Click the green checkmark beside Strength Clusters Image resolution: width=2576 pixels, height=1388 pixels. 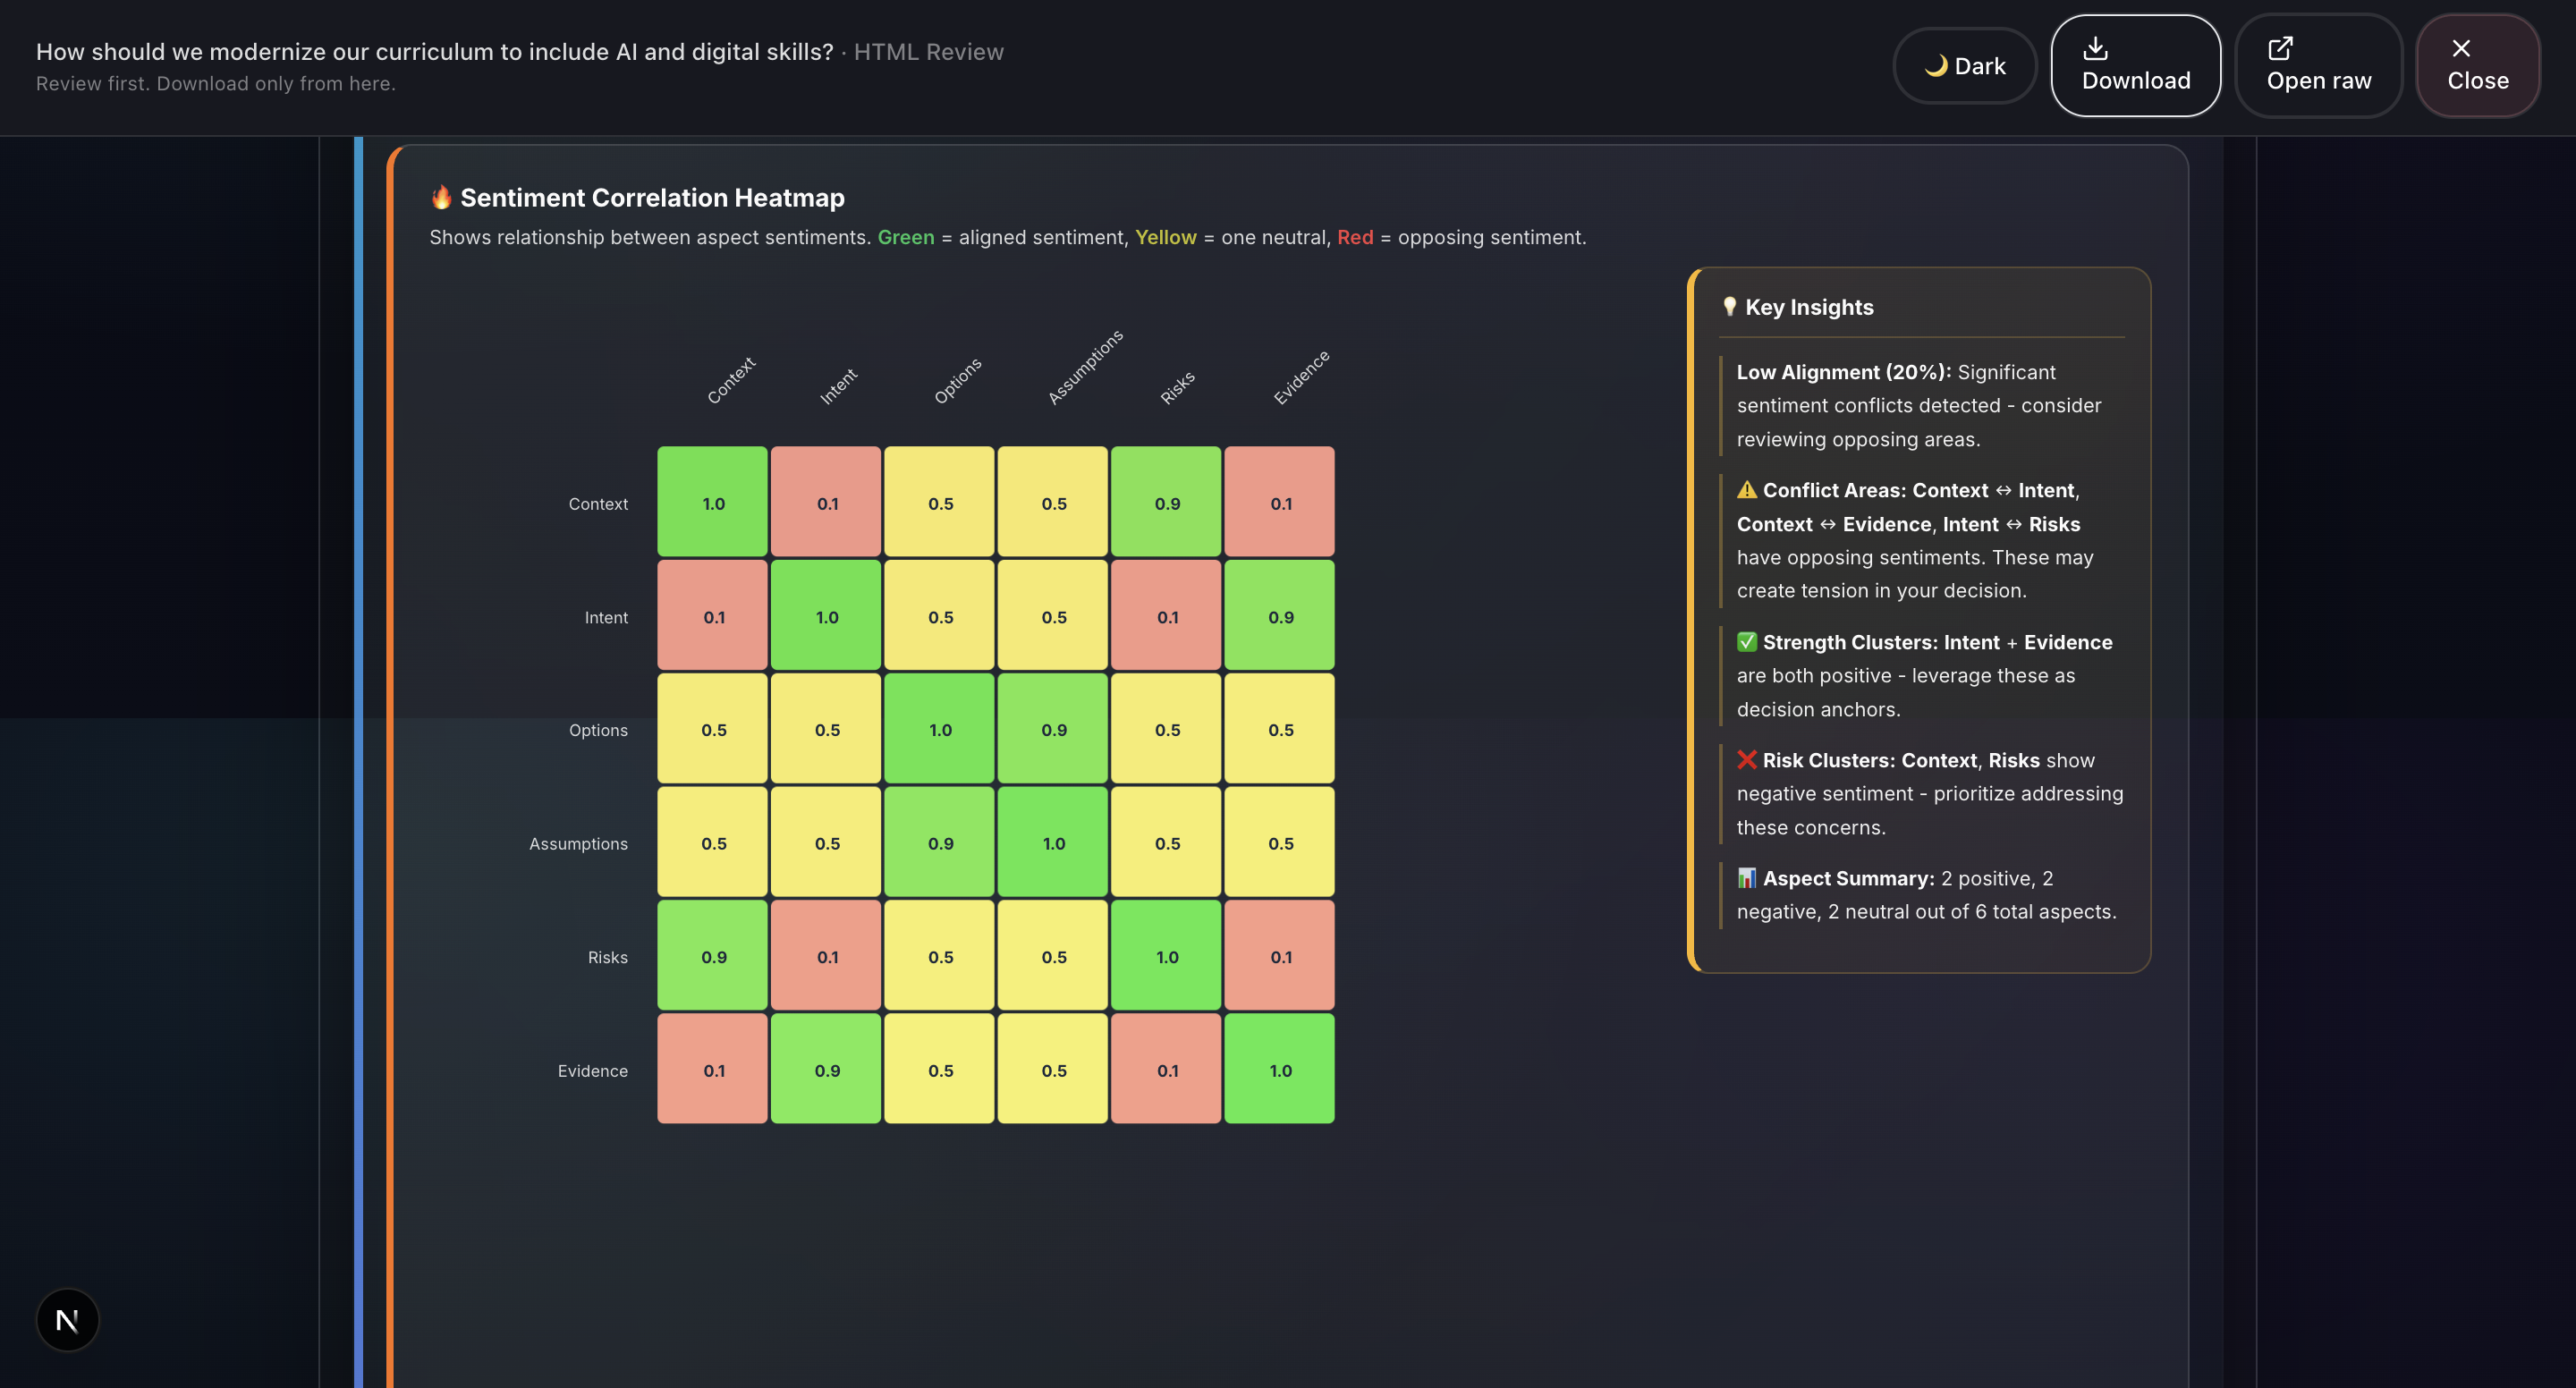(1746, 642)
